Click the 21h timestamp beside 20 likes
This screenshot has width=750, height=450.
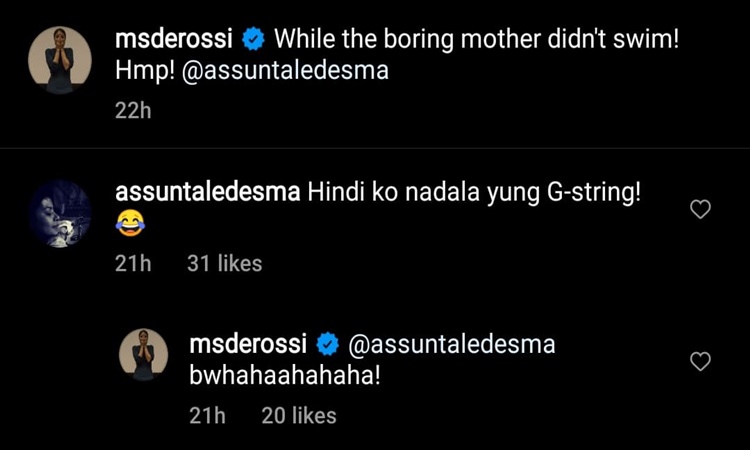click(207, 416)
